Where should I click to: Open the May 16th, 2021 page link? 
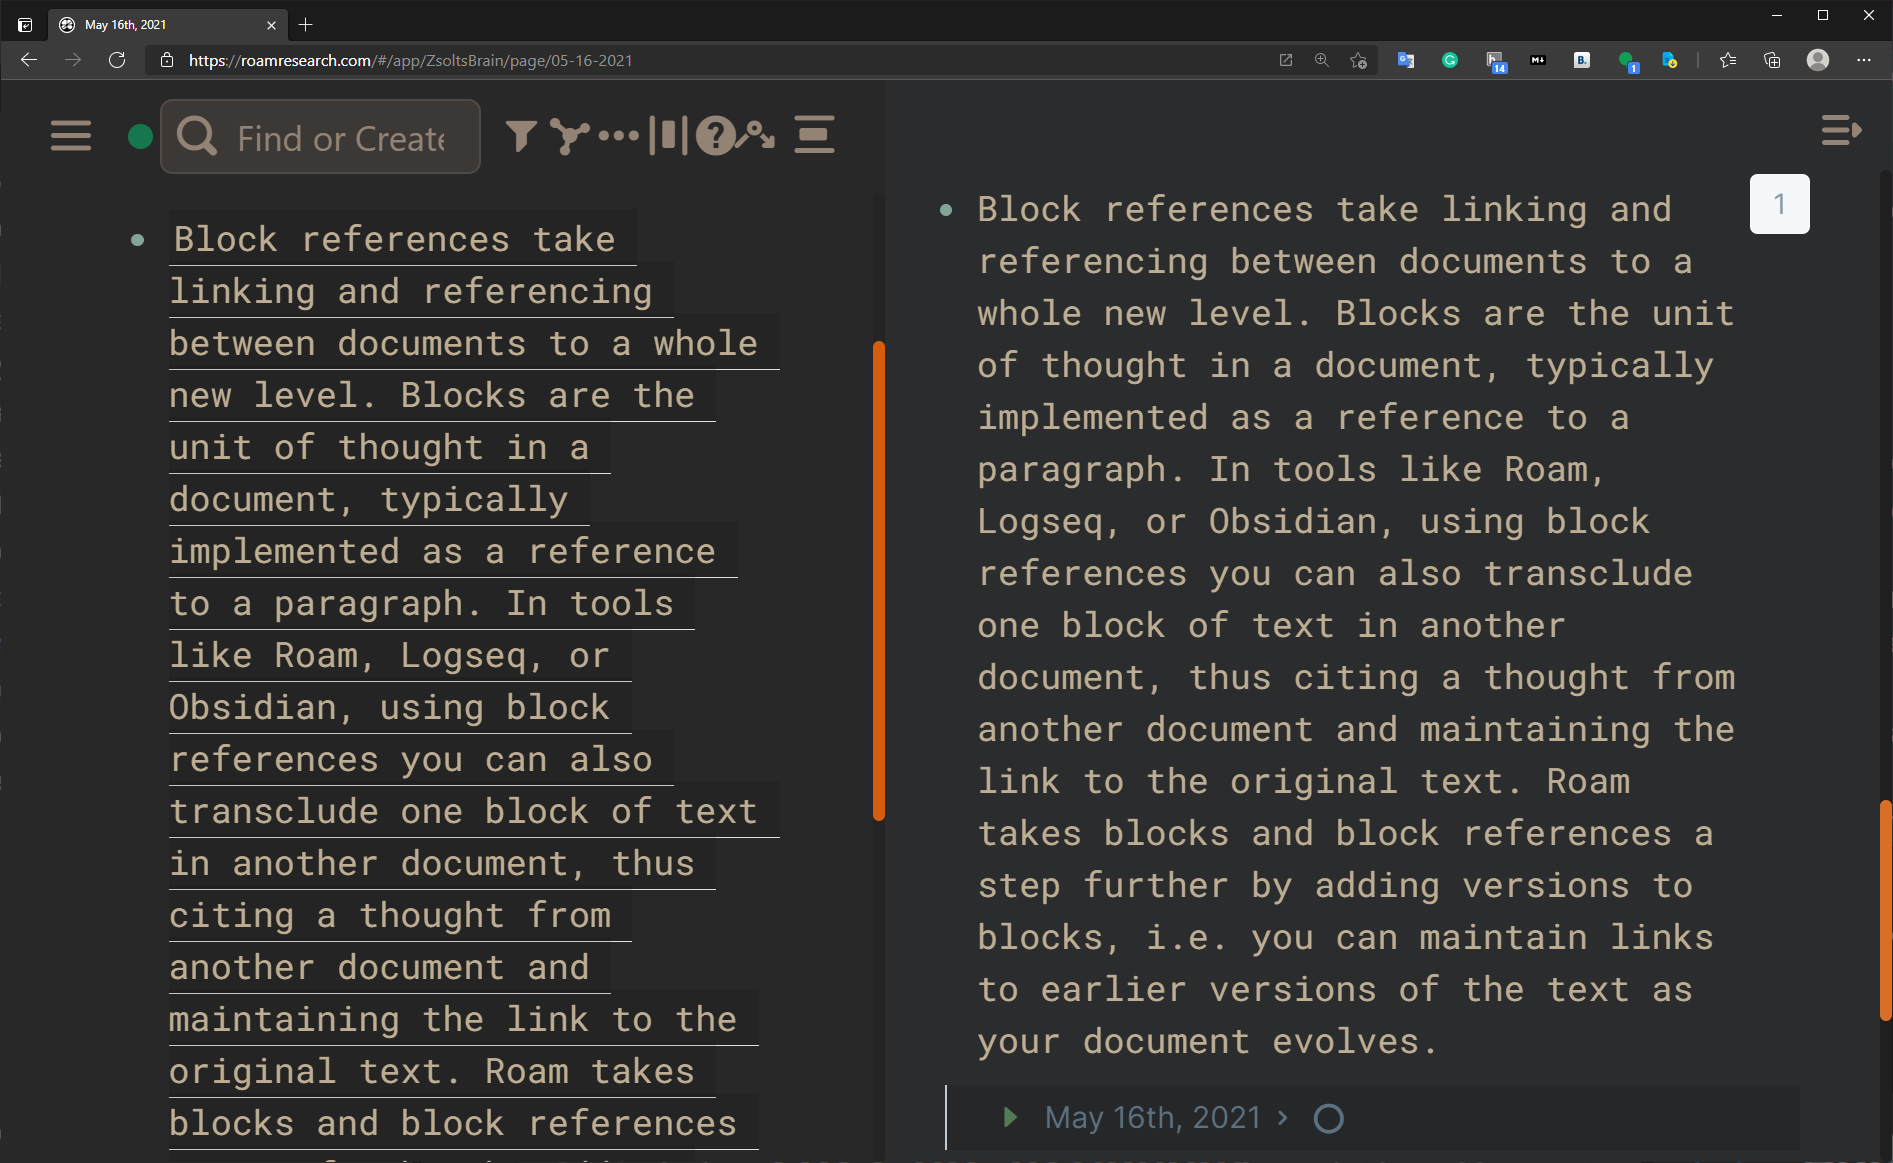(x=1153, y=1117)
